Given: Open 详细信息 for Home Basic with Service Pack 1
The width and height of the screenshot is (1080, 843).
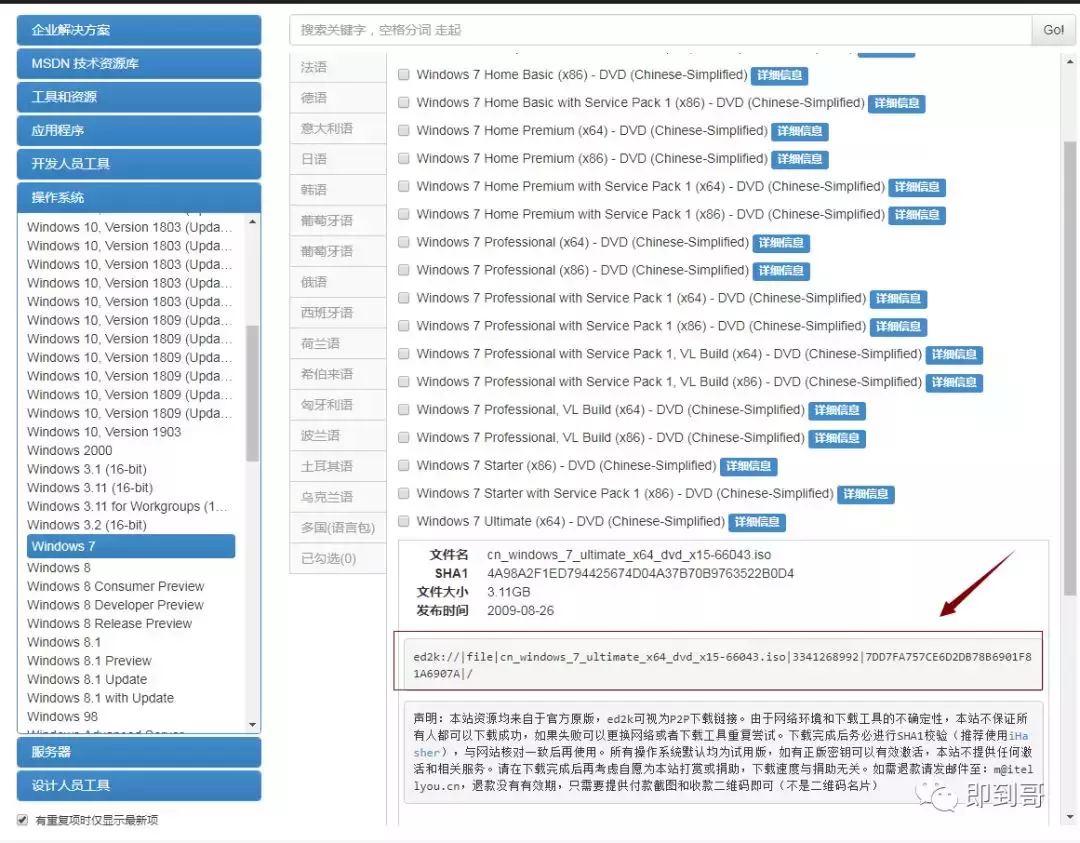Looking at the screenshot, I should click(896, 103).
